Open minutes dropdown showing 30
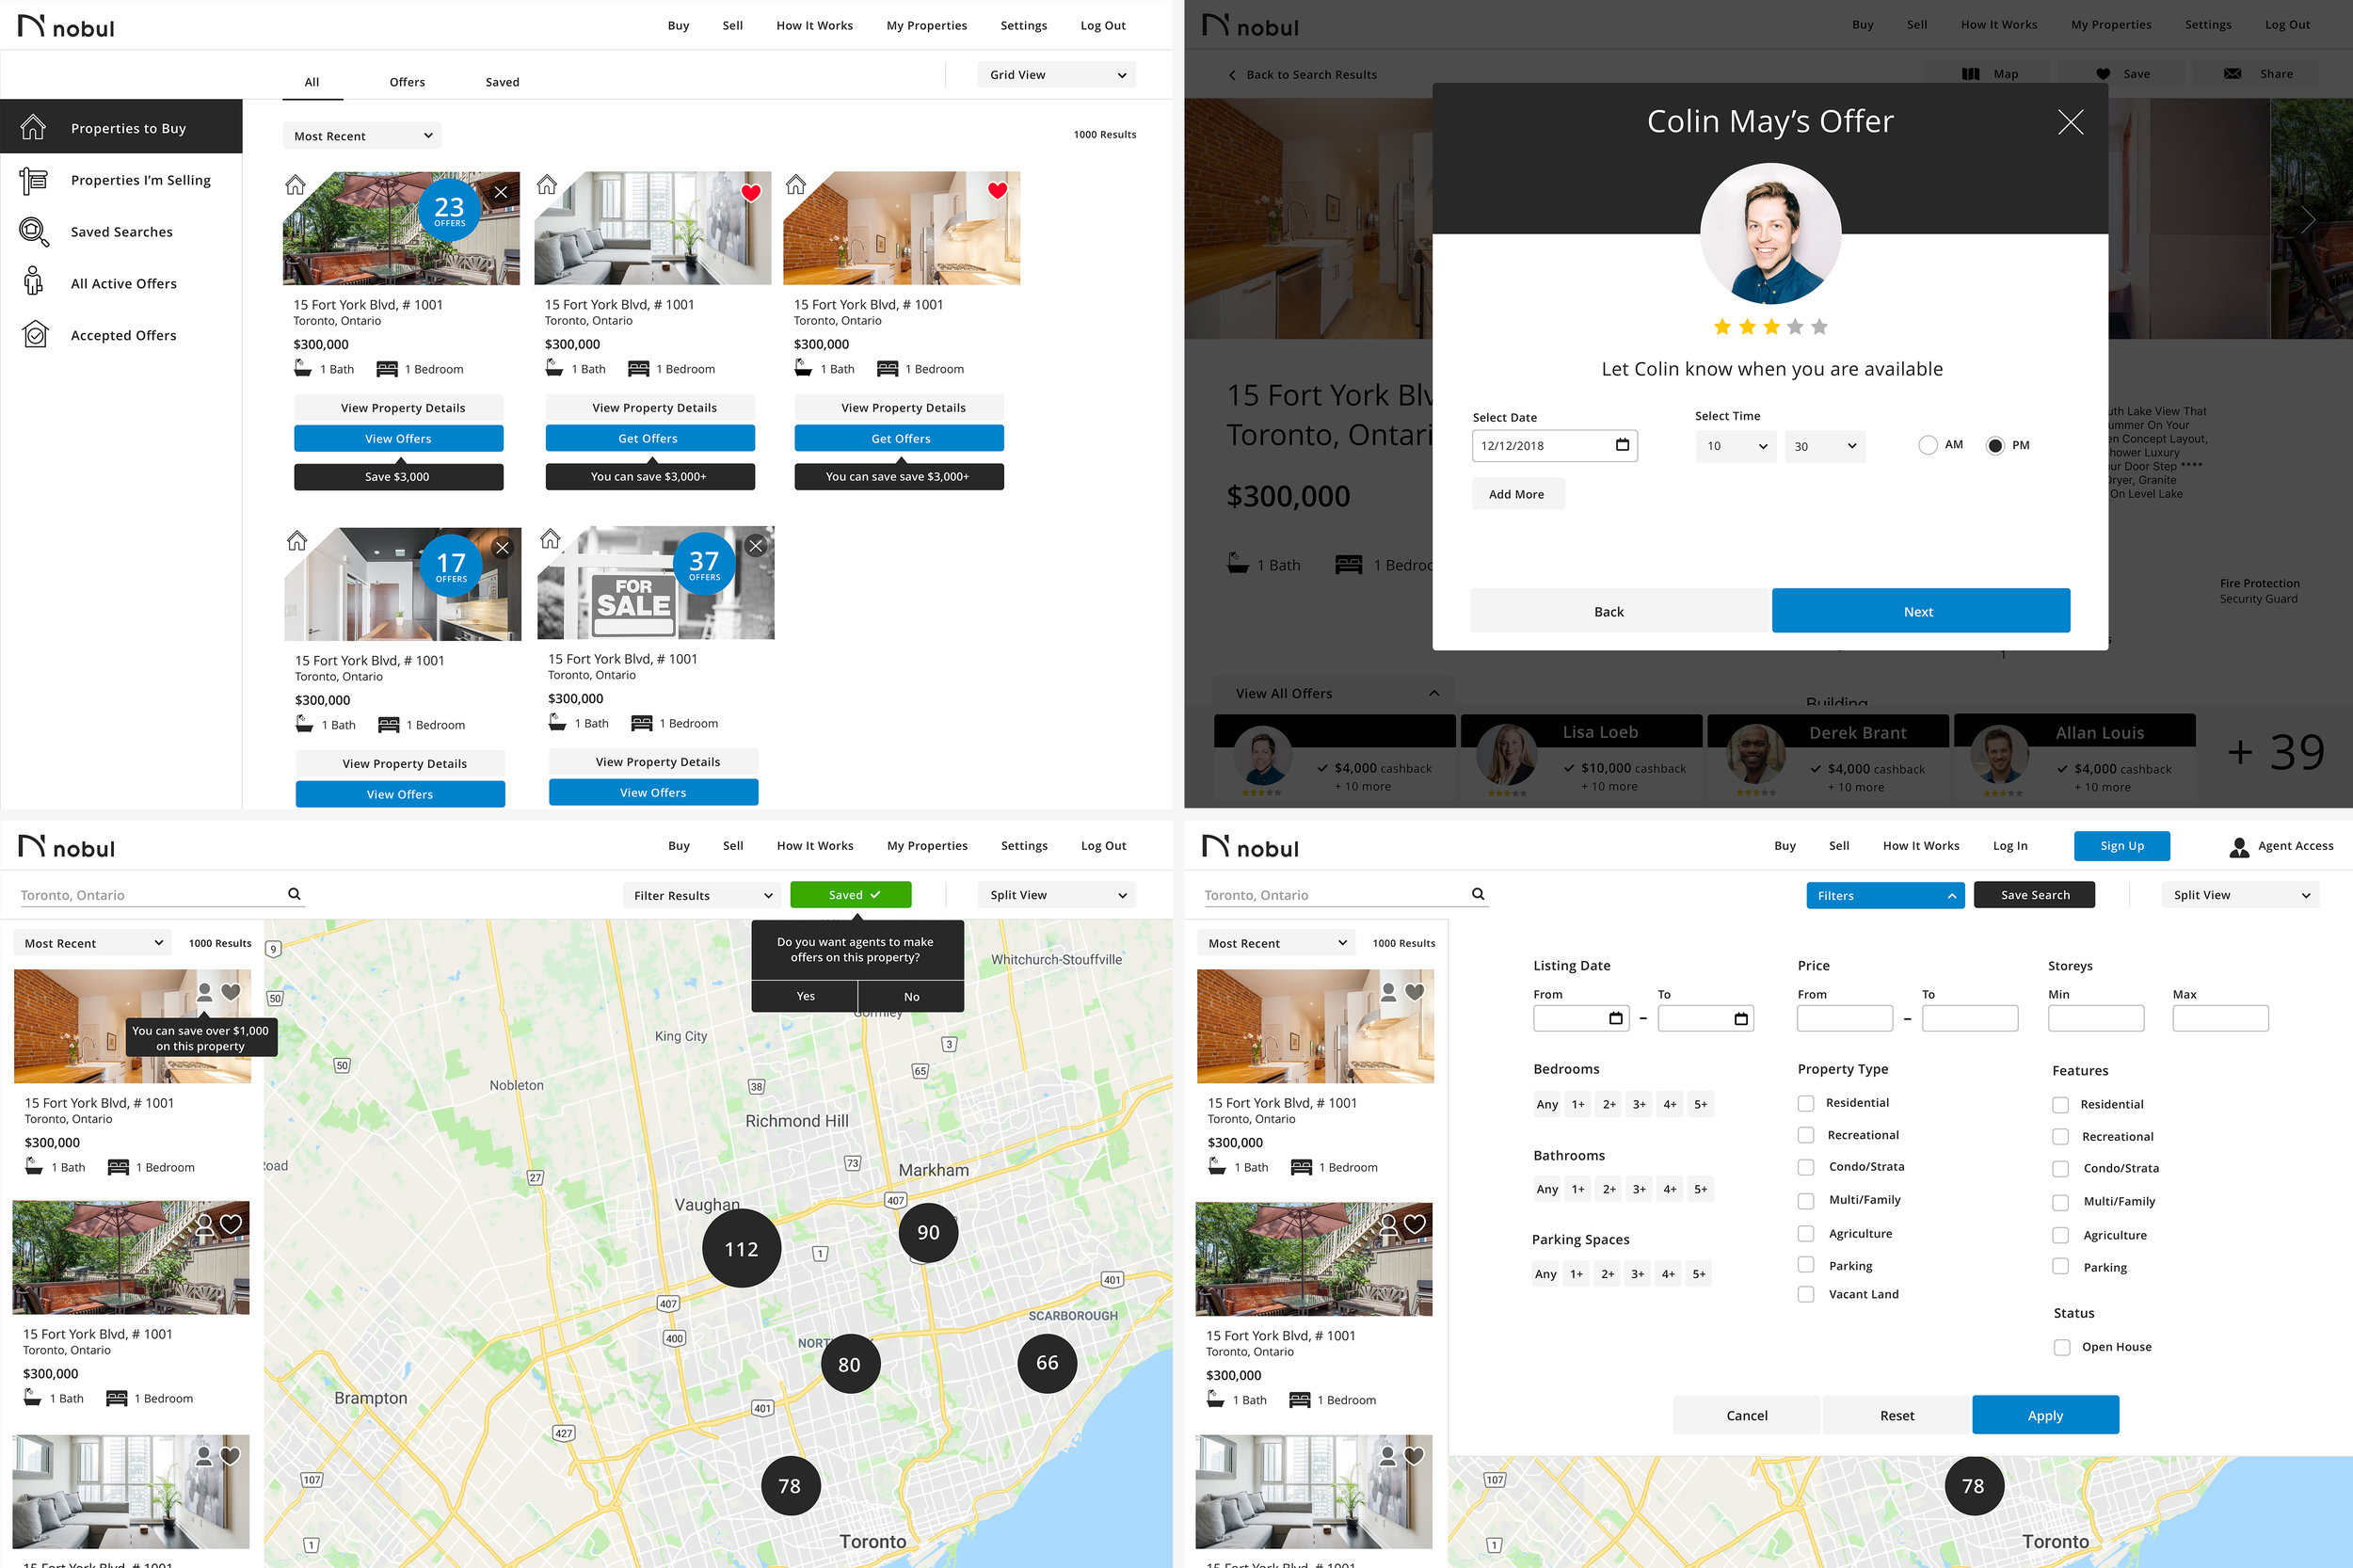 point(1824,446)
